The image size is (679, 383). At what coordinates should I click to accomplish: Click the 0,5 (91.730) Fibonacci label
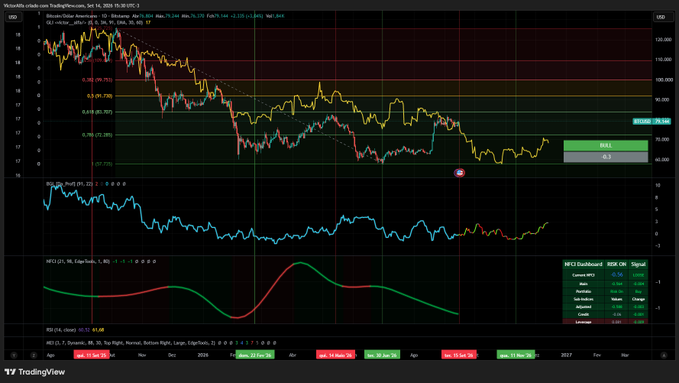100,96
